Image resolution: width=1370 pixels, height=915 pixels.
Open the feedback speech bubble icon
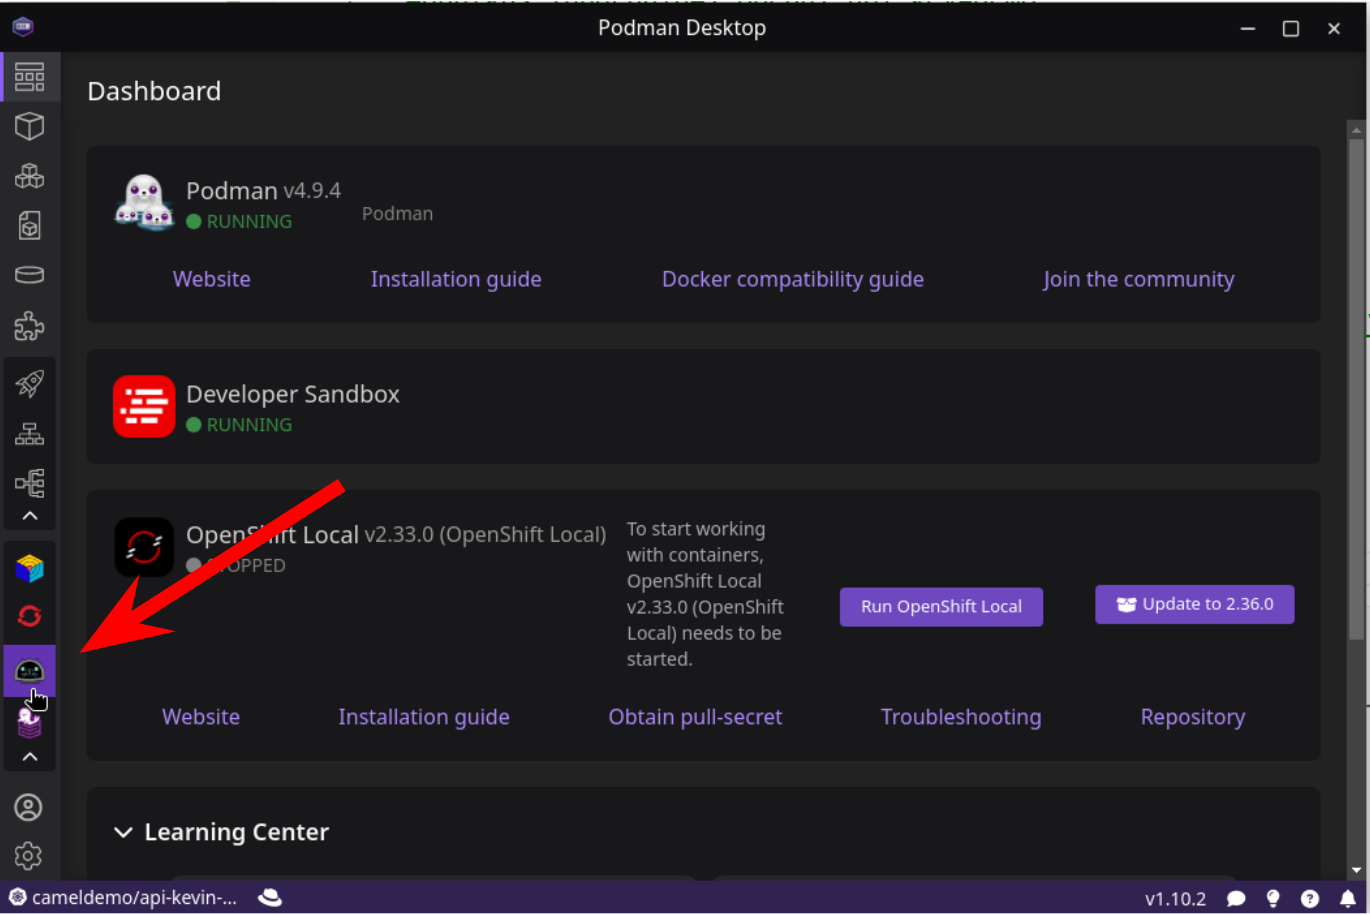(x=1236, y=899)
